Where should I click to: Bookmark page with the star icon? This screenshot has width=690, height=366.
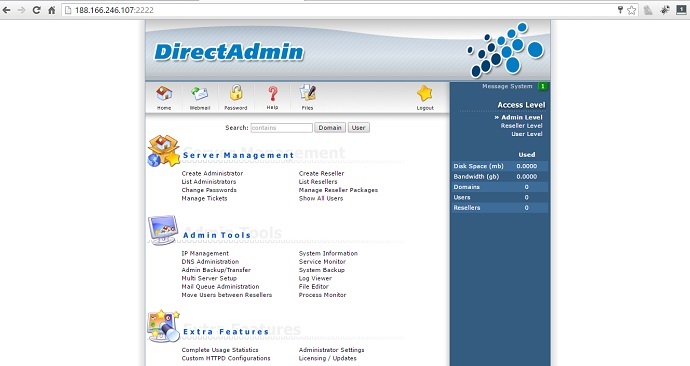coord(631,10)
